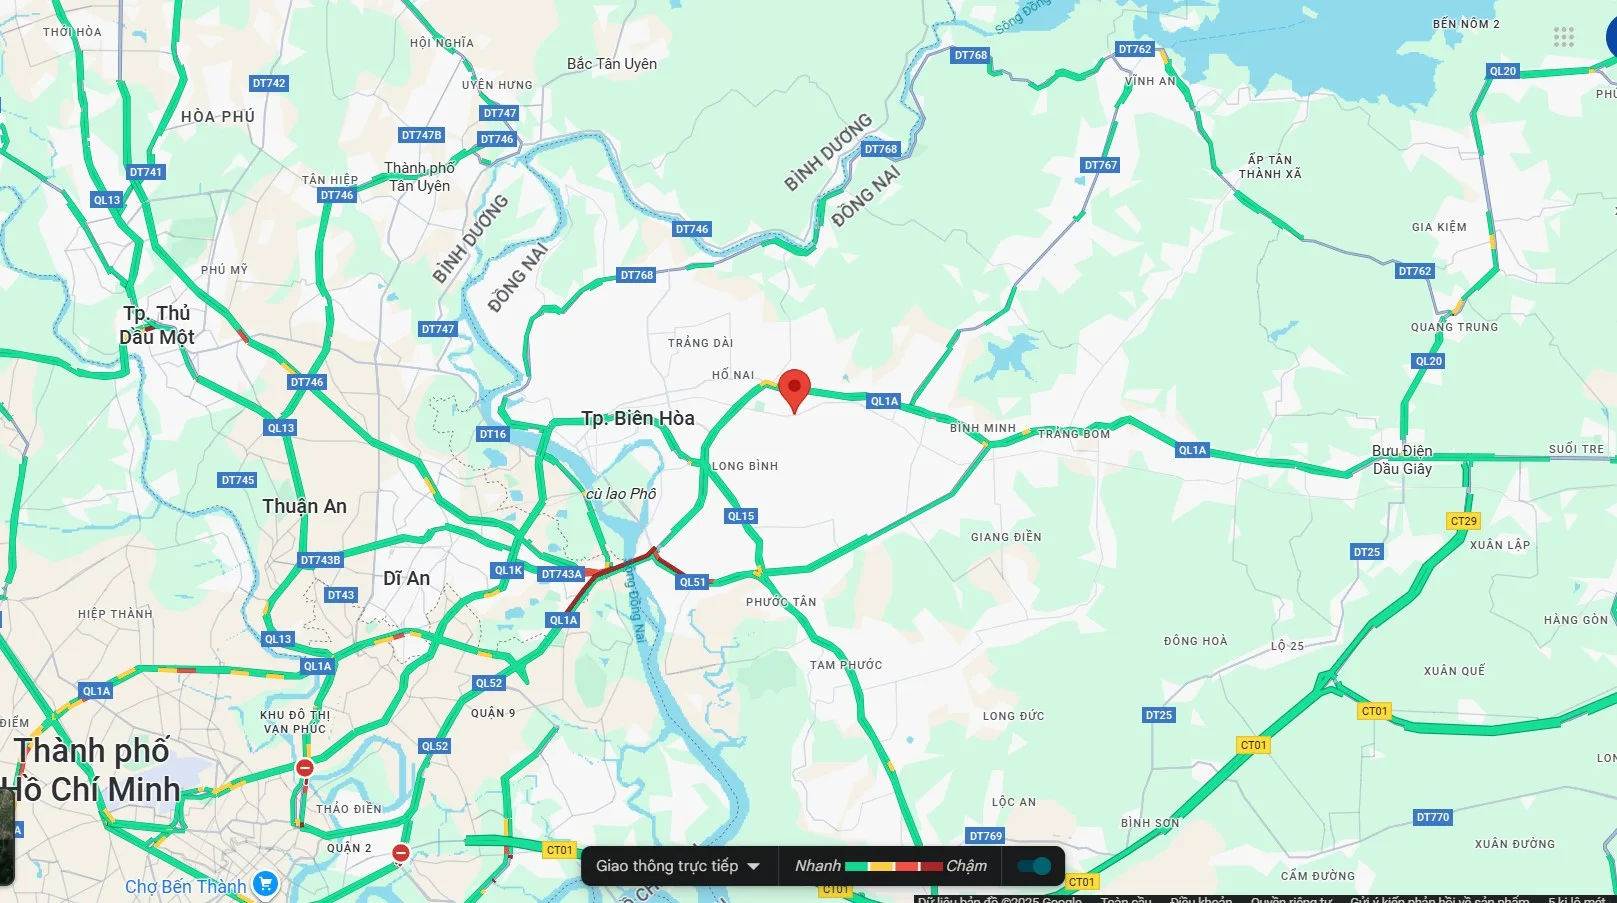Click the Tp. Biên Hòa city label
Image resolution: width=1617 pixels, height=903 pixels.
638,418
